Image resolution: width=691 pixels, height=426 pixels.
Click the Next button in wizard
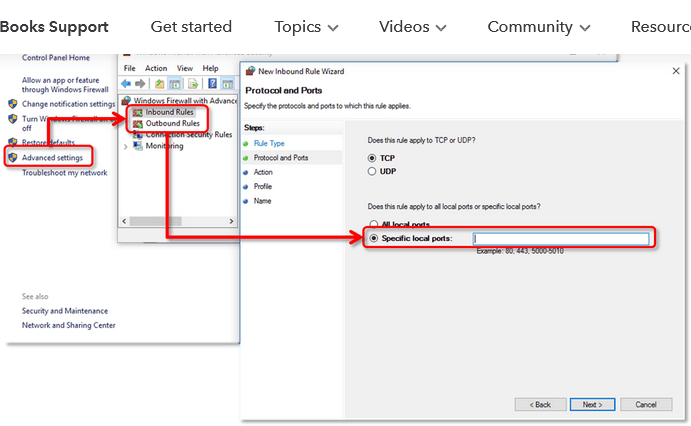pos(592,404)
